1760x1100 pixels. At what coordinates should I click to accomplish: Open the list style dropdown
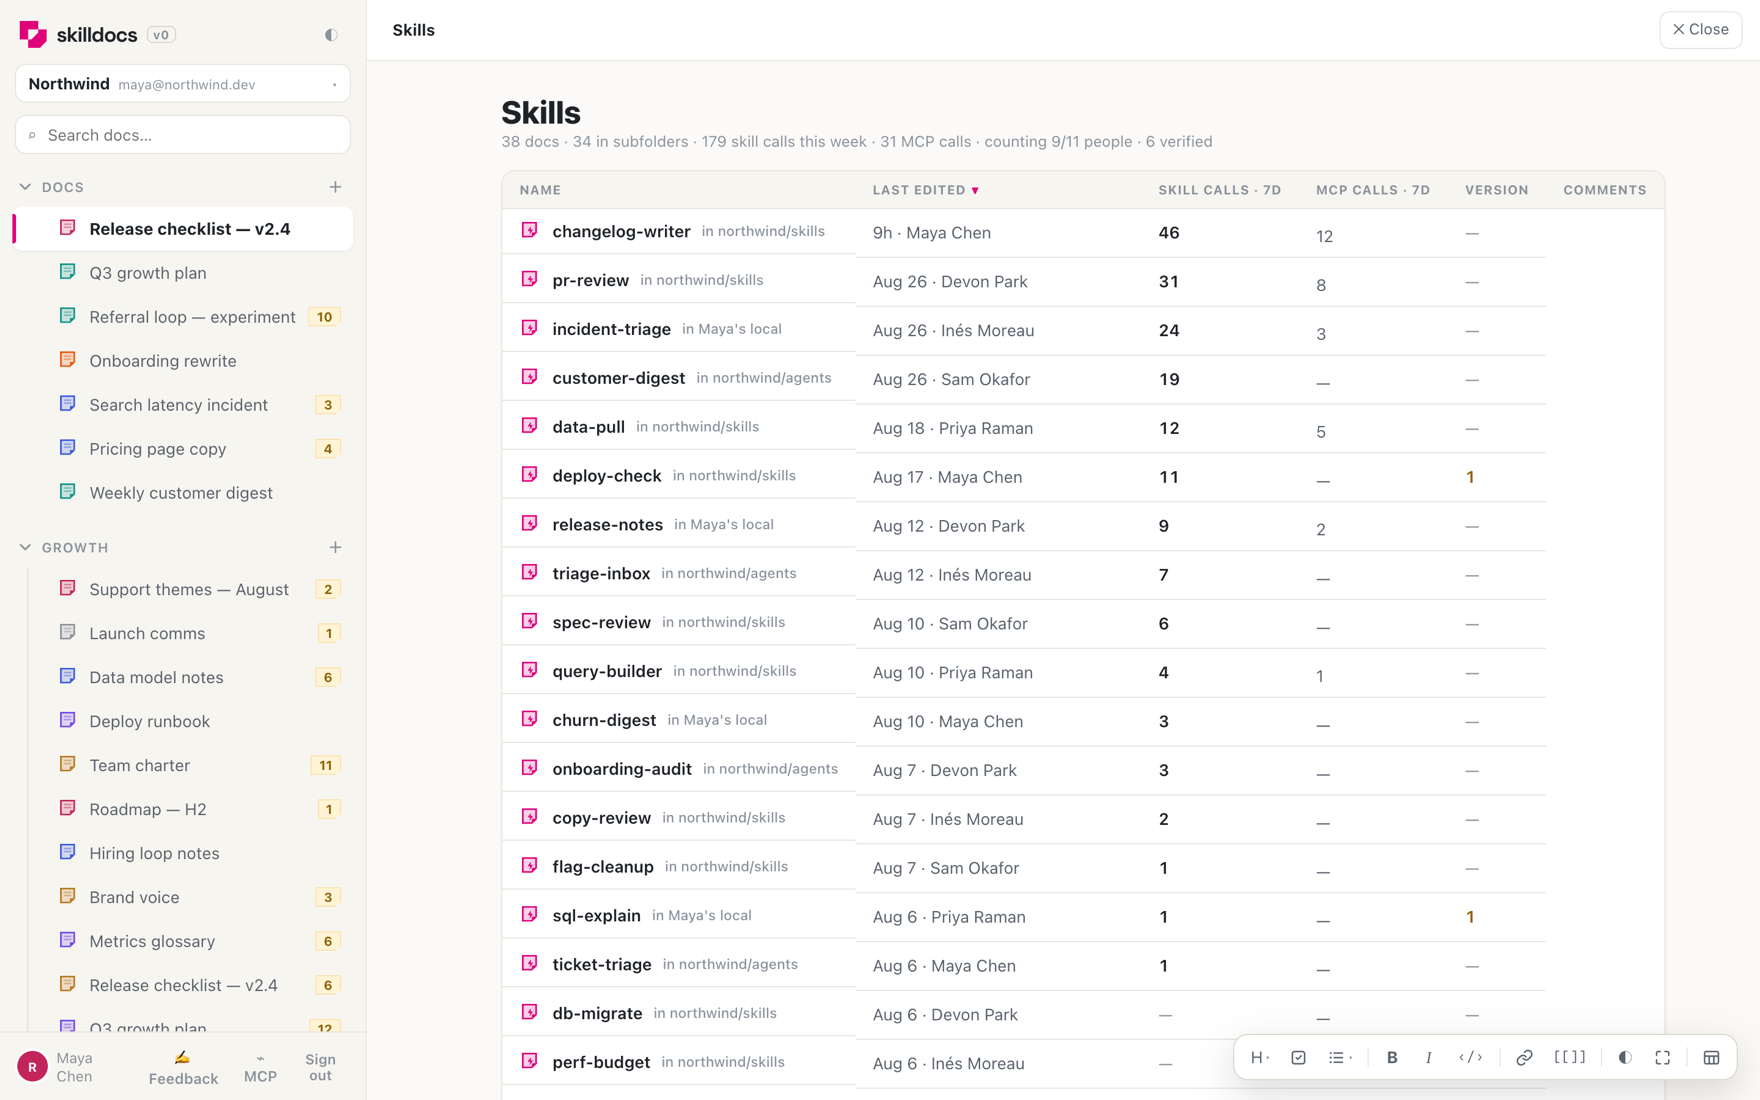(x=1340, y=1058)
